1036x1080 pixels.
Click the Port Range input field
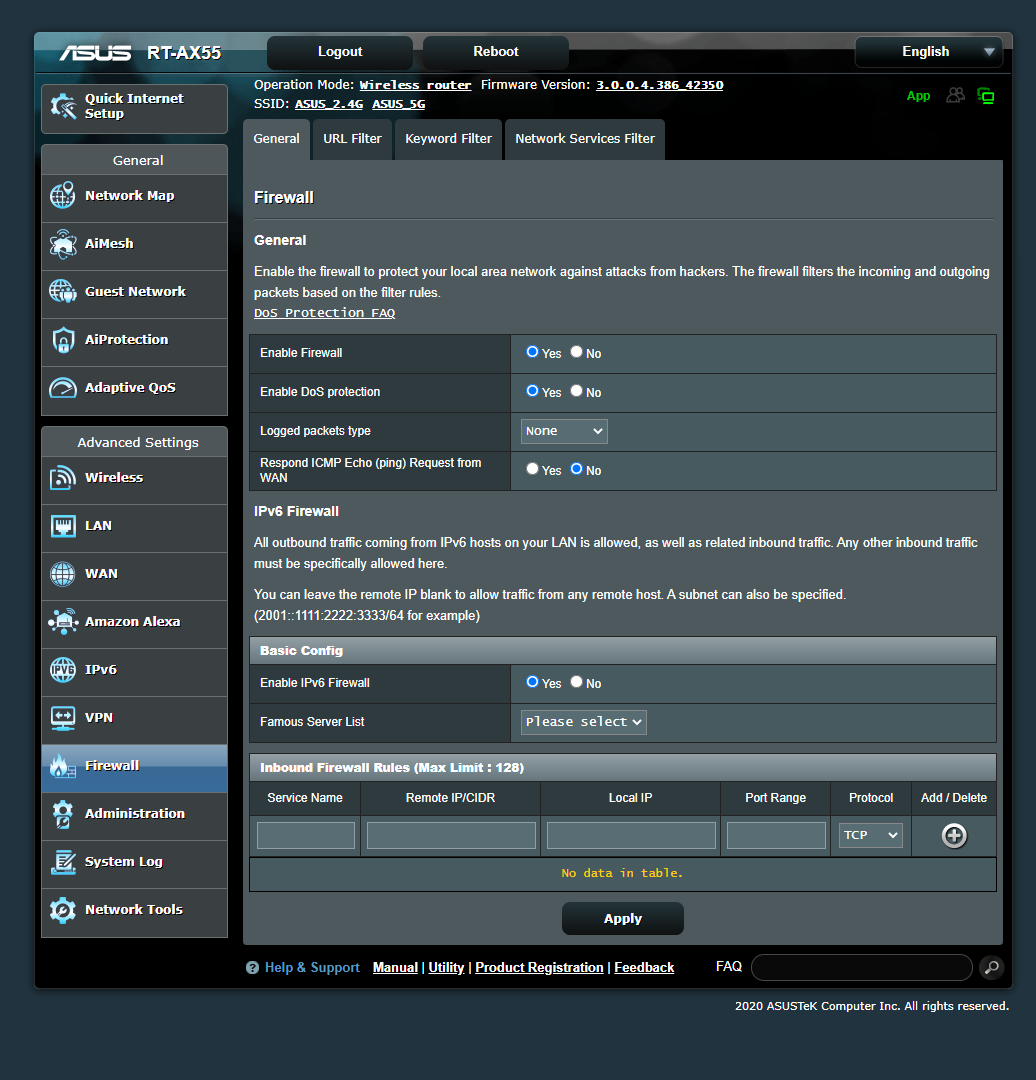click(776, 835)
